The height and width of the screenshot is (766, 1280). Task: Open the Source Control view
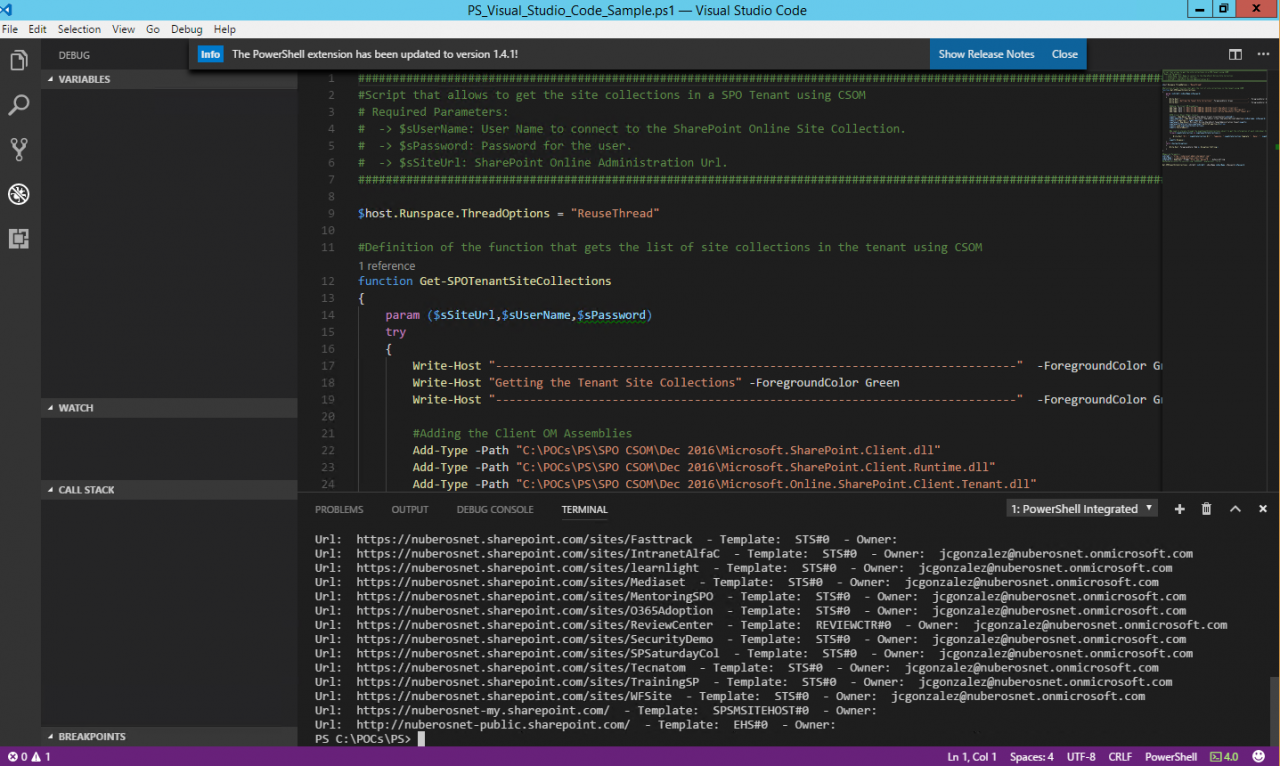18,150
